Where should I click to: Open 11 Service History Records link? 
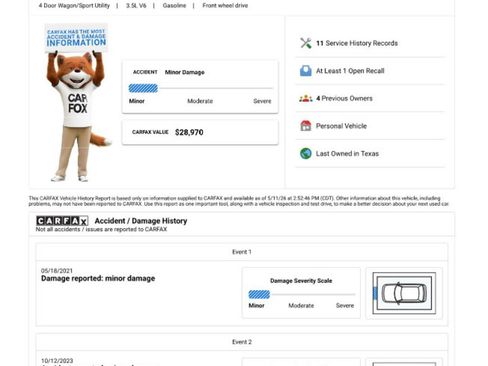pos(357,43)
